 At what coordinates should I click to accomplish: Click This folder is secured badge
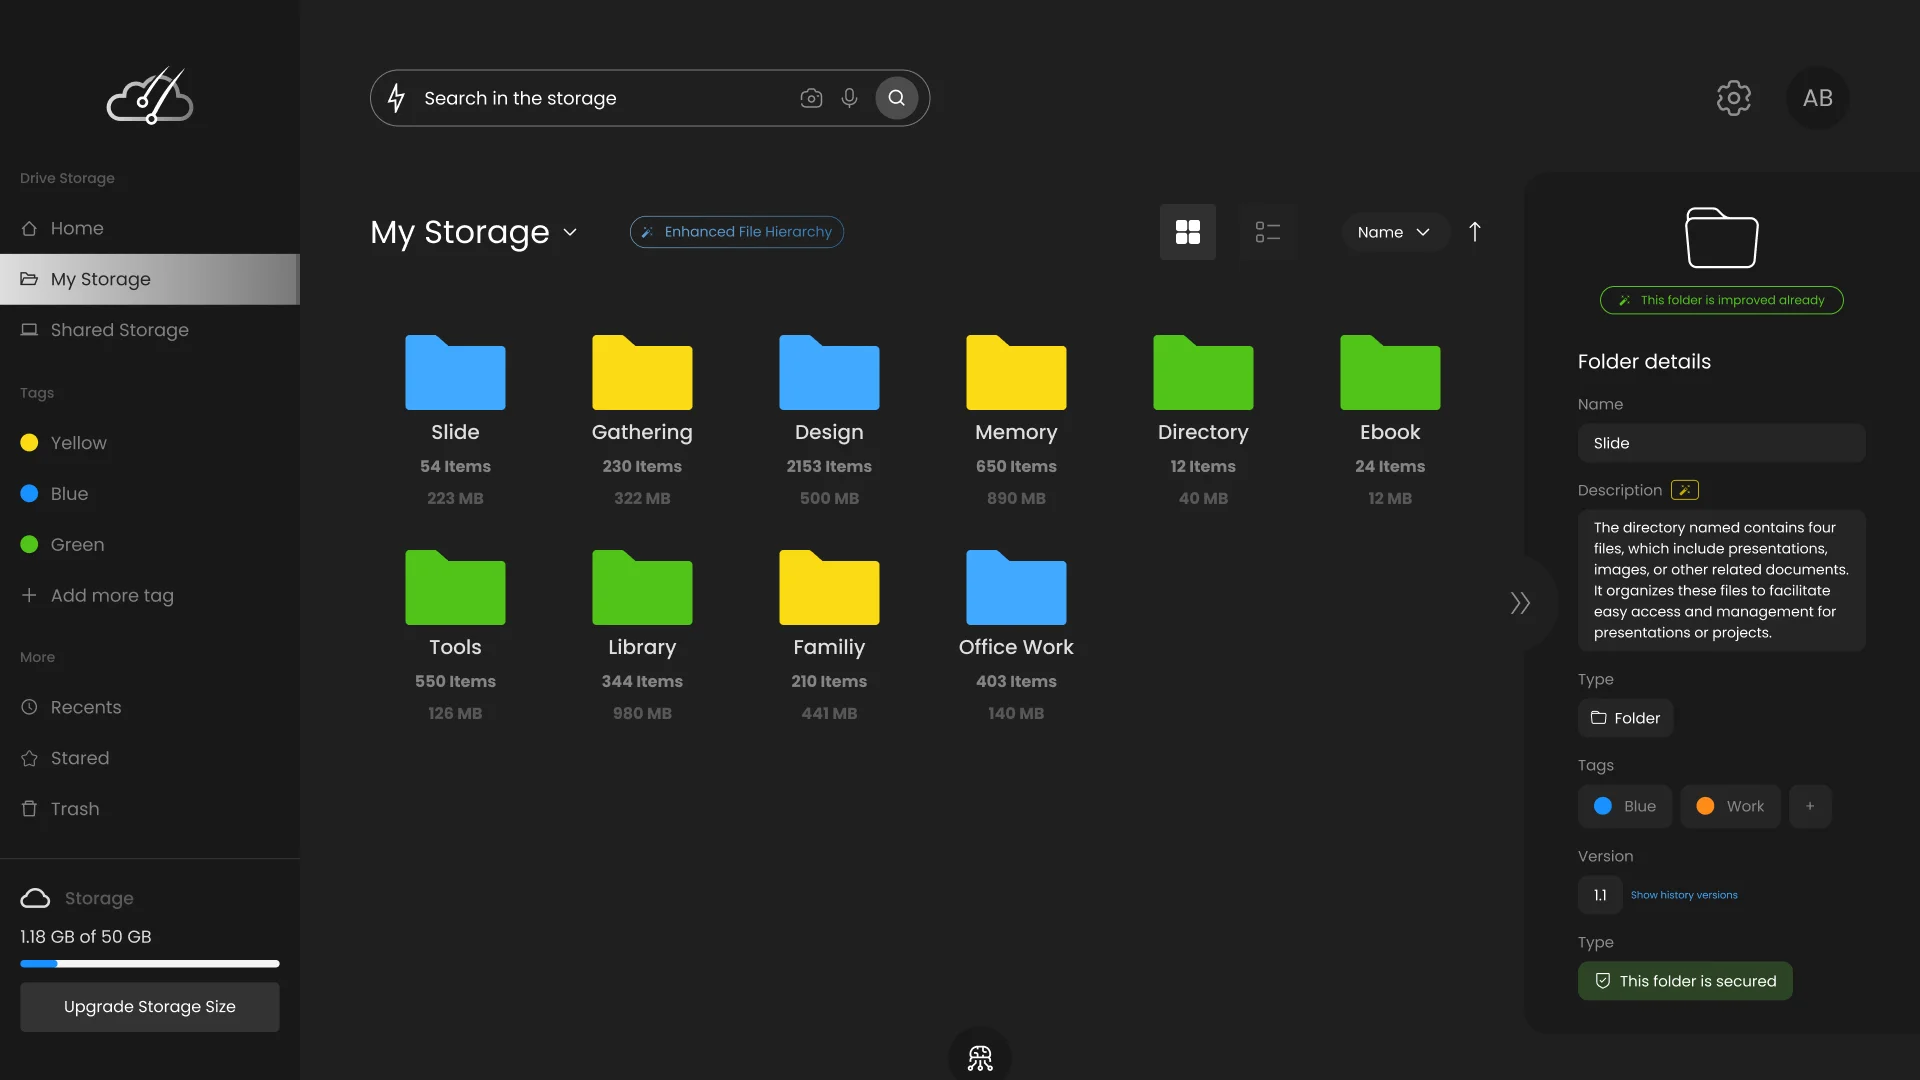pos(1686,981)
